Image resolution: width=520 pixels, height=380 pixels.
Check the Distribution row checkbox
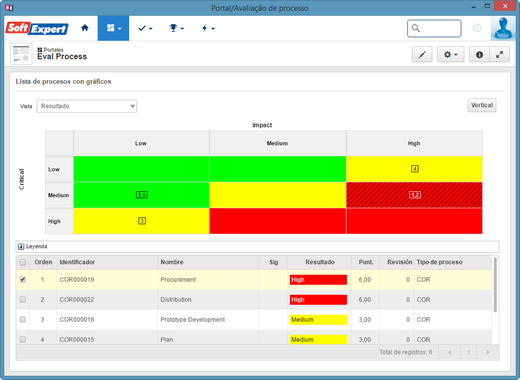[23, 299]
